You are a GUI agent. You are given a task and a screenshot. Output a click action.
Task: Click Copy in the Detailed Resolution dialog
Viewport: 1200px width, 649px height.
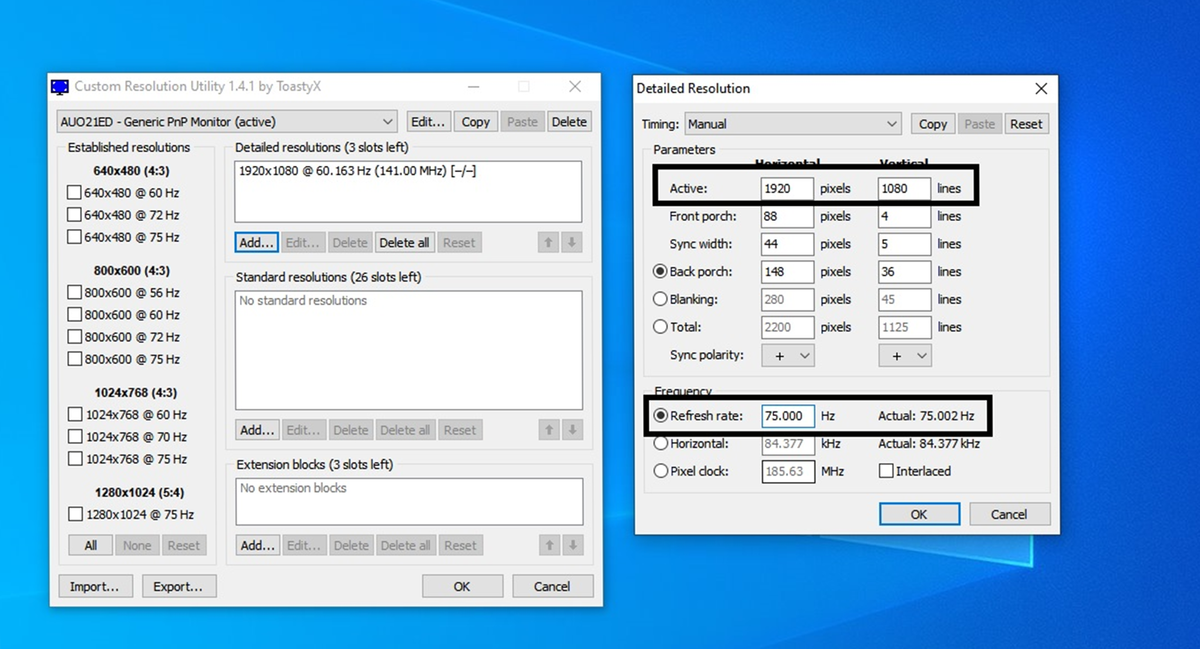coord(933,124)
